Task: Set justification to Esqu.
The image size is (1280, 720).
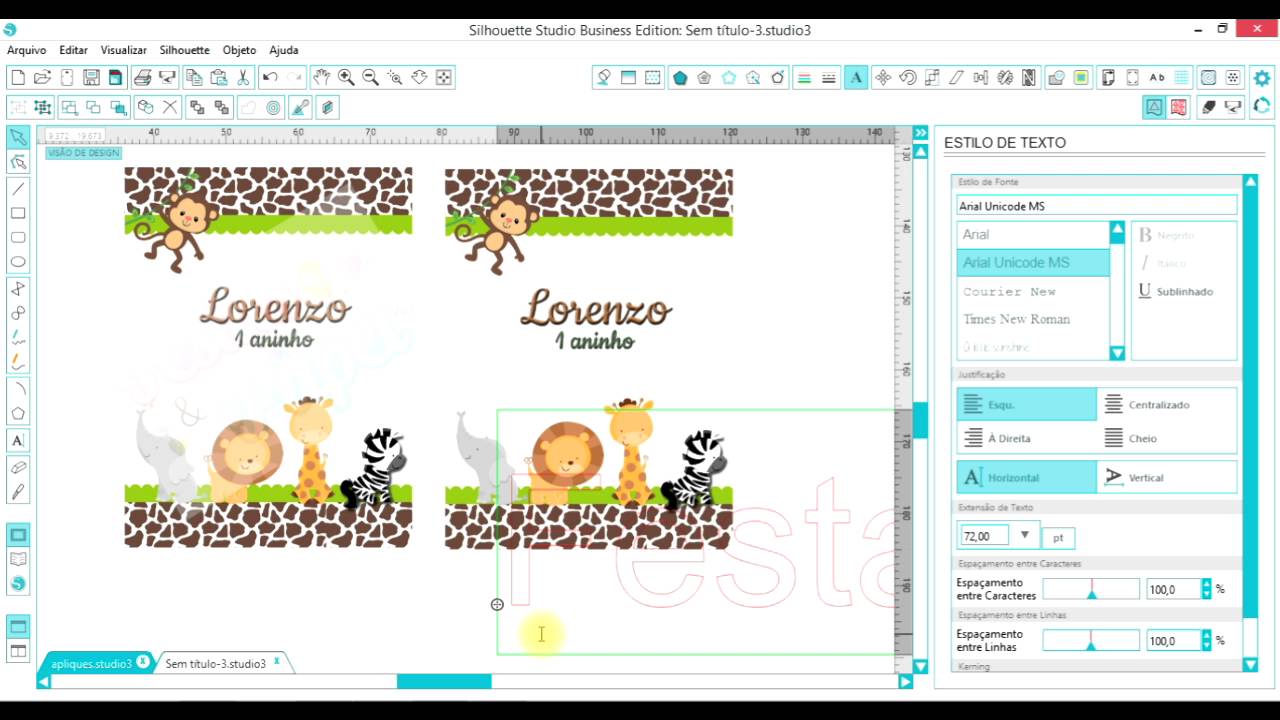Action: pyautogui.click(x=1027, y=405)
